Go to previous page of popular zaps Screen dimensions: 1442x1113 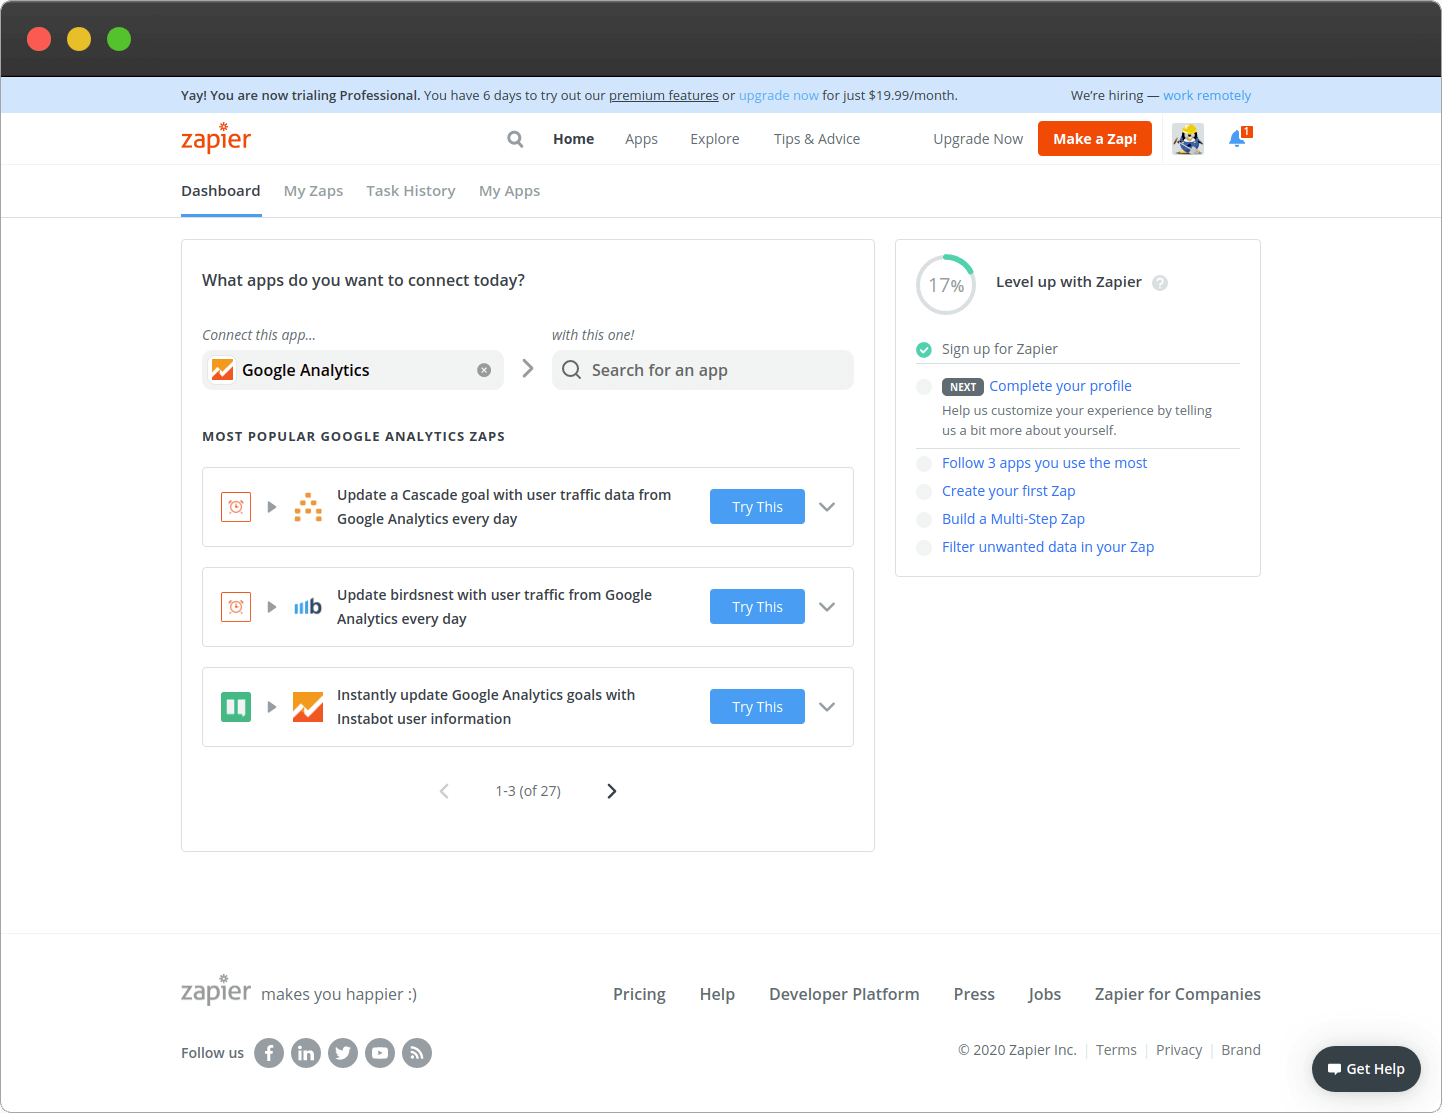tap(444, 791)
